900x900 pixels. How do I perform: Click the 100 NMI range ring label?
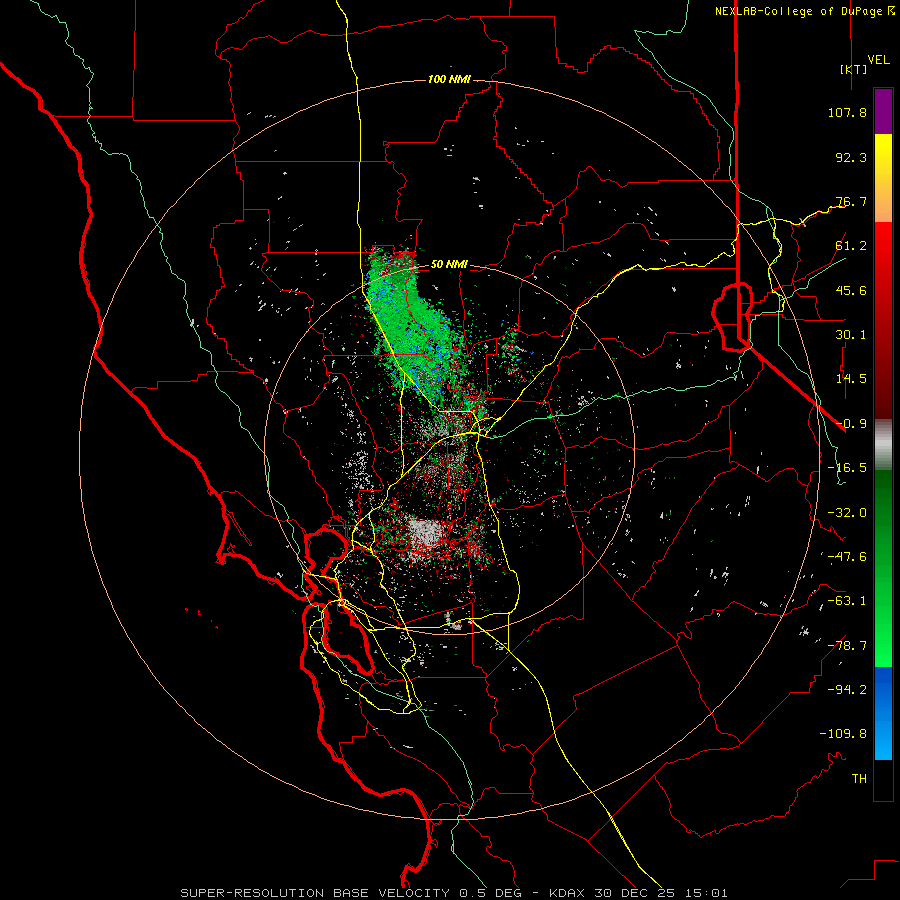449,79
